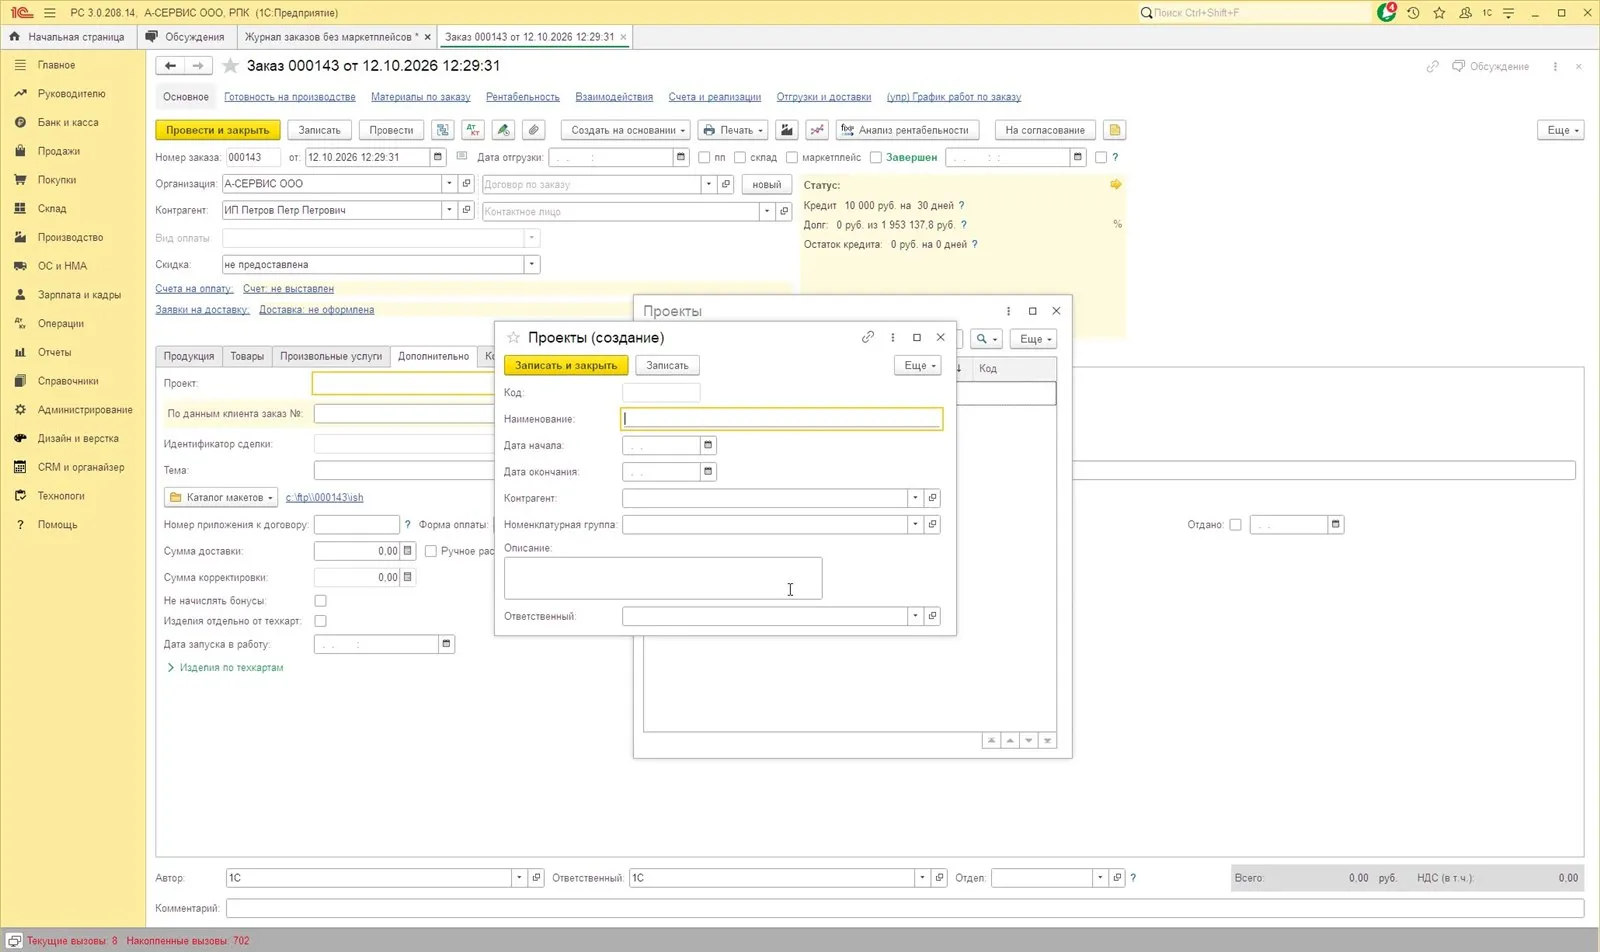Open Каталог макетов dropdown
This screenshot has width=1600, height=952.
tap(220, 497)
